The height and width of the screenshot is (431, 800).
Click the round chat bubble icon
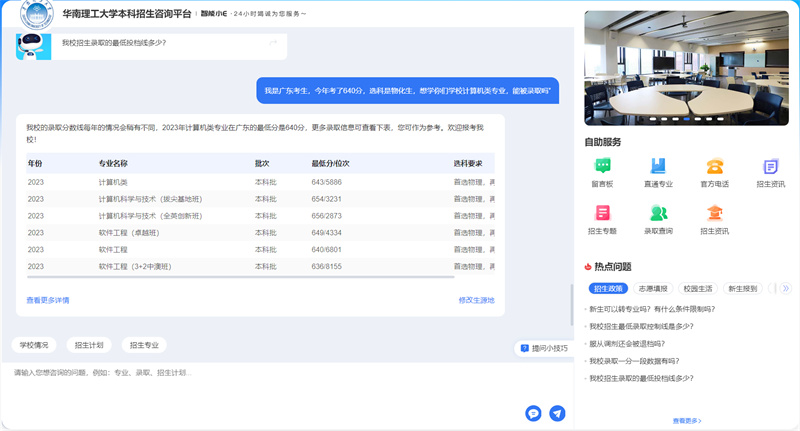click(533, 413)
